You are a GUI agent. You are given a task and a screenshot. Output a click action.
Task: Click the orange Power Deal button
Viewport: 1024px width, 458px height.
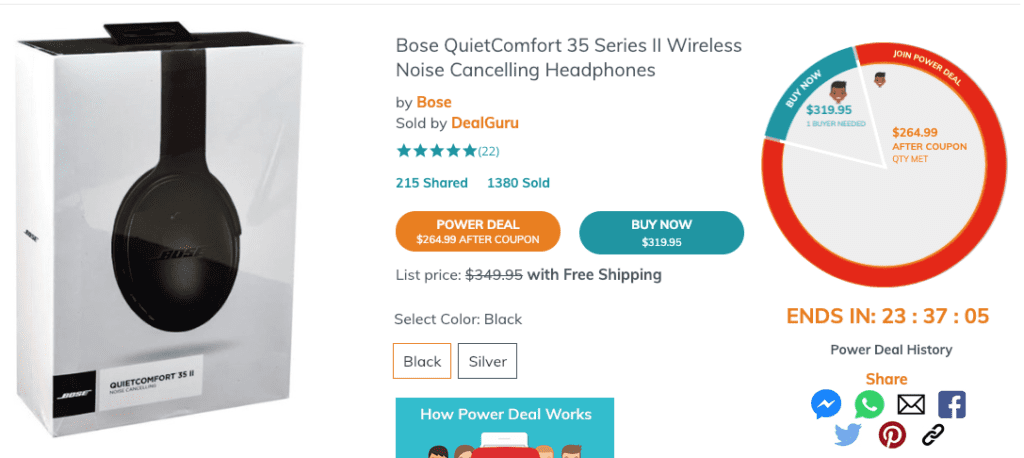coord(478,231)
